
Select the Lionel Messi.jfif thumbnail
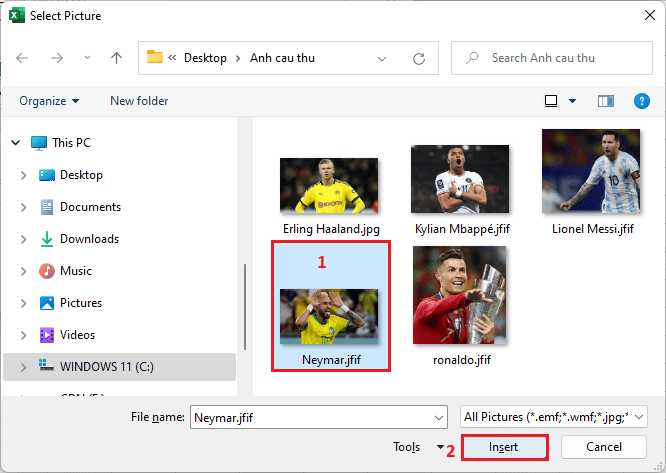pyautogui.click(x=591, y=171)
